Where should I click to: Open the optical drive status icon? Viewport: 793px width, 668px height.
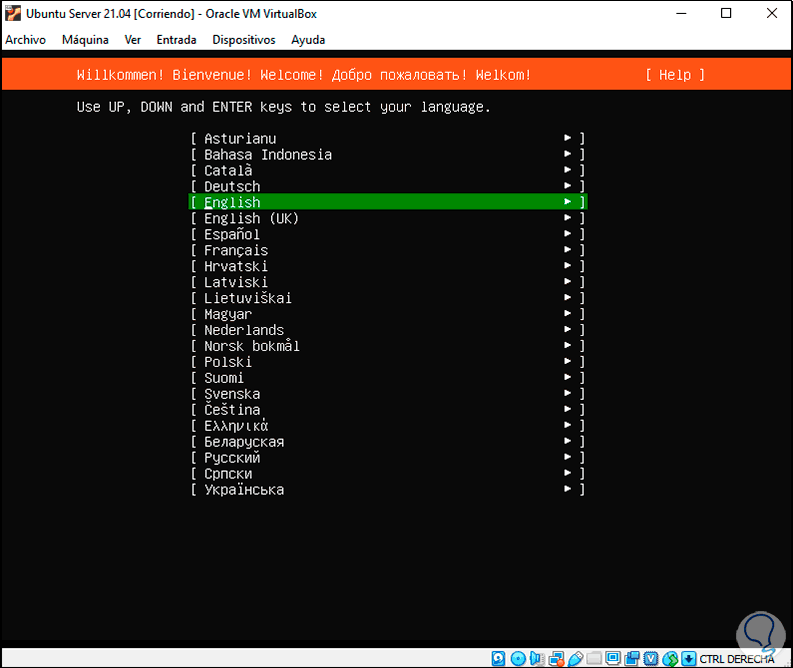coord(518,658)
